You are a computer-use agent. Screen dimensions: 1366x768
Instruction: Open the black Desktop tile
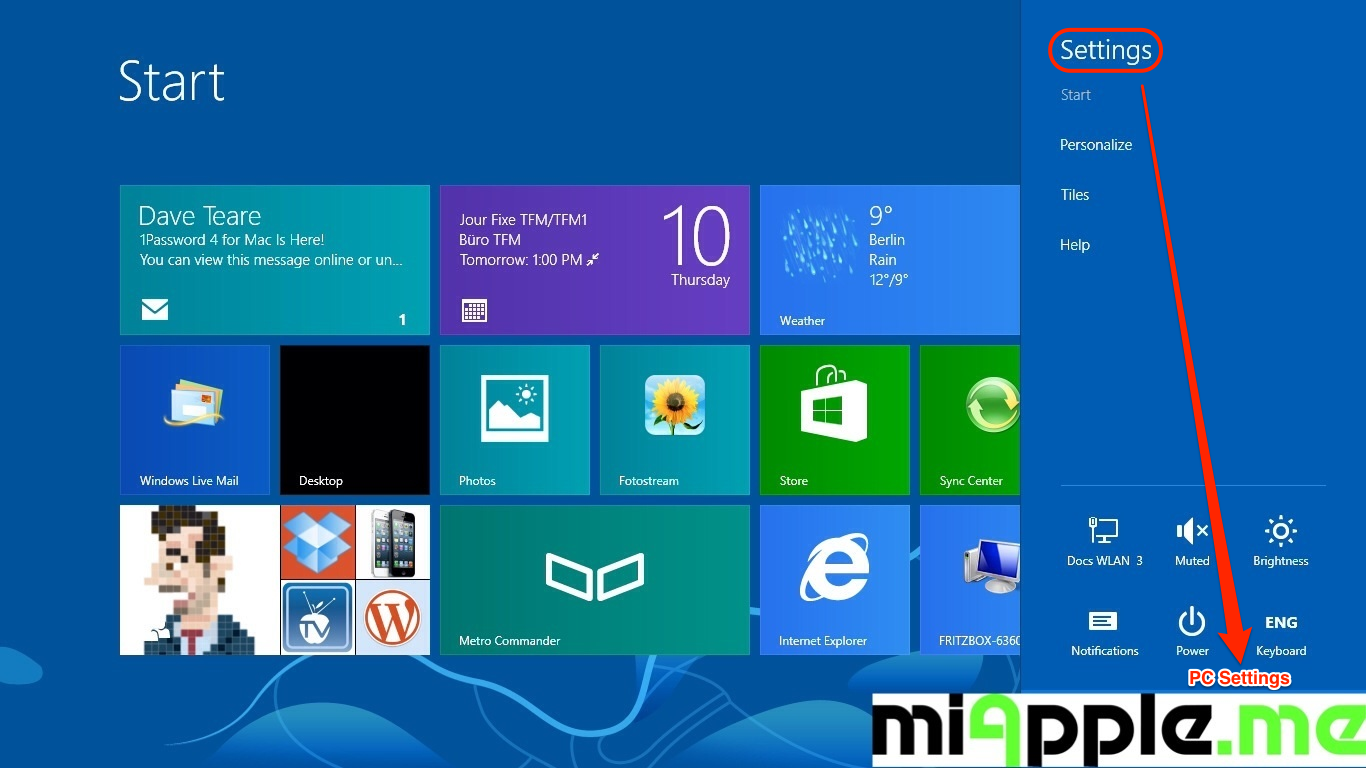354,420
